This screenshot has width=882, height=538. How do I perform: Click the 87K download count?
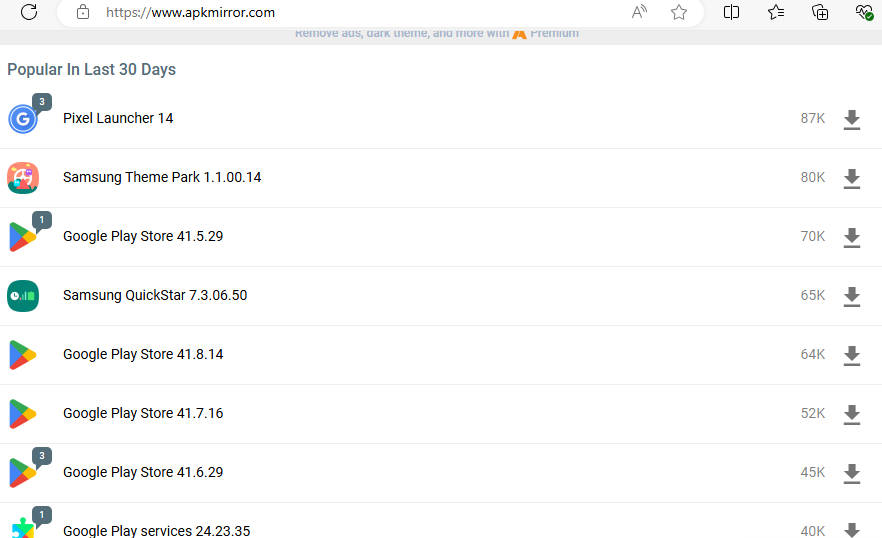813,119
